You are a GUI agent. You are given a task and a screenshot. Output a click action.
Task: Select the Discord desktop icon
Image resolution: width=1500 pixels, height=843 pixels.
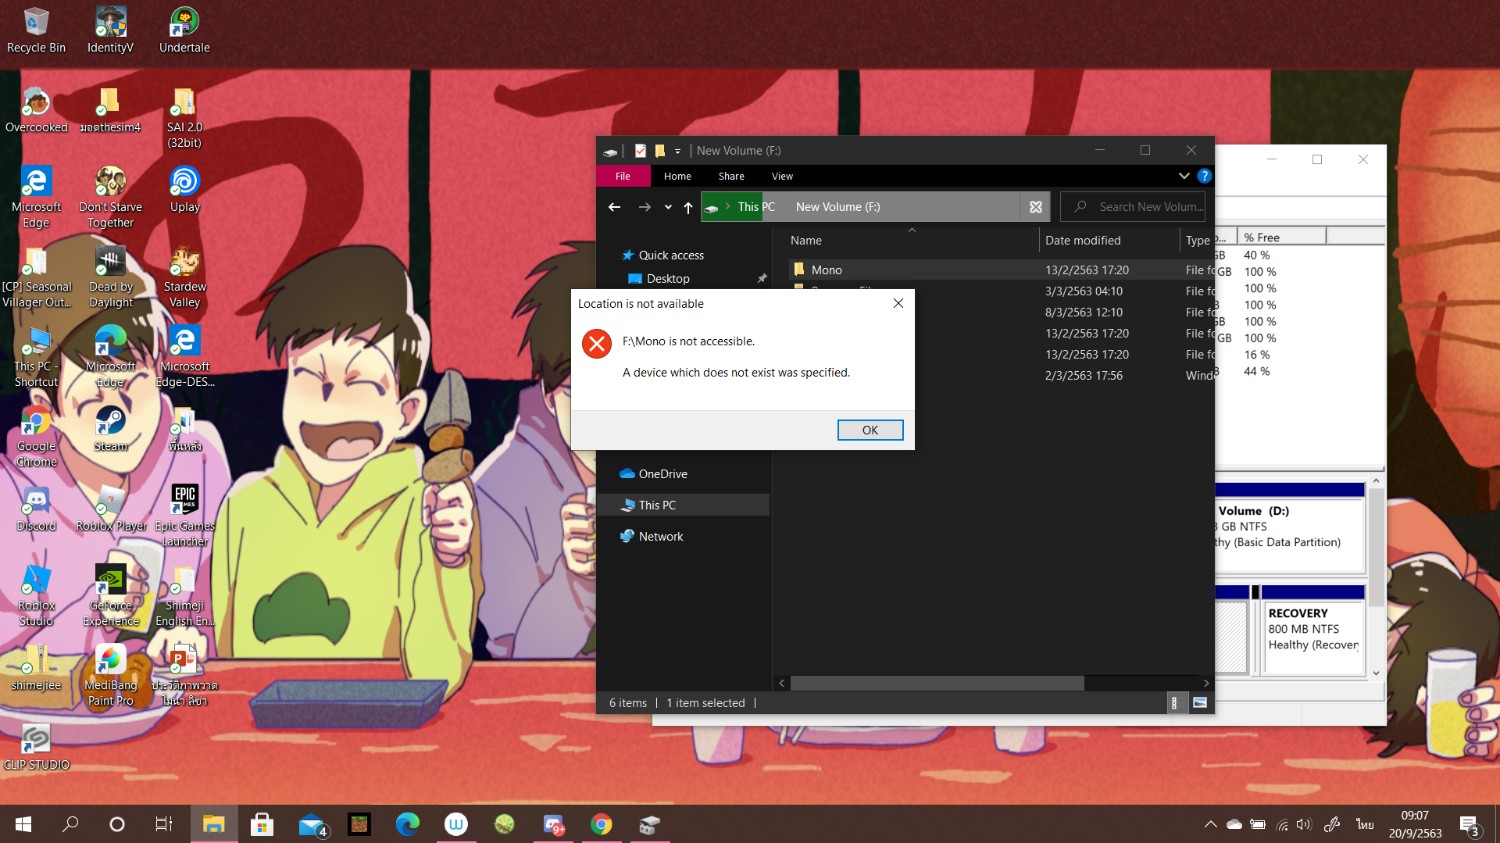coord(36,509)
